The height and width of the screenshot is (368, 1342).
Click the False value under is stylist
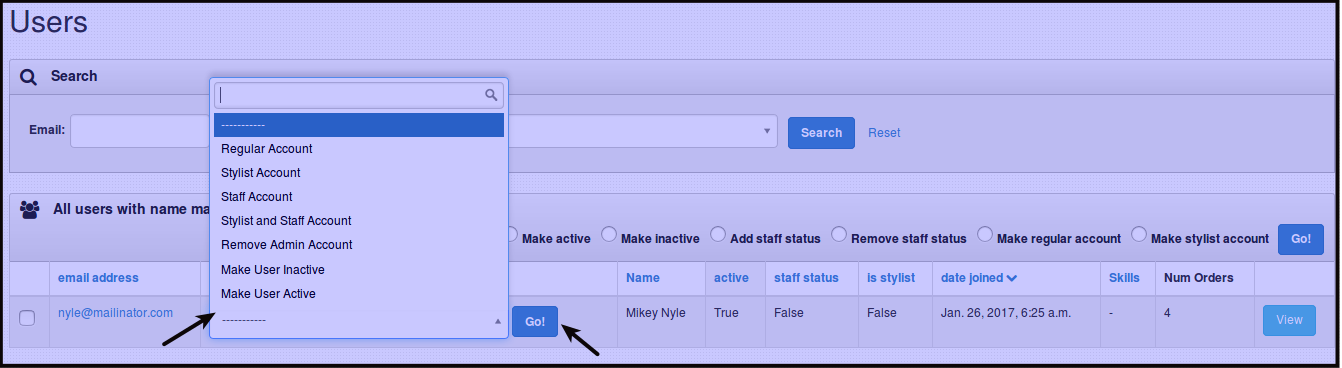[x=882, y=313]
